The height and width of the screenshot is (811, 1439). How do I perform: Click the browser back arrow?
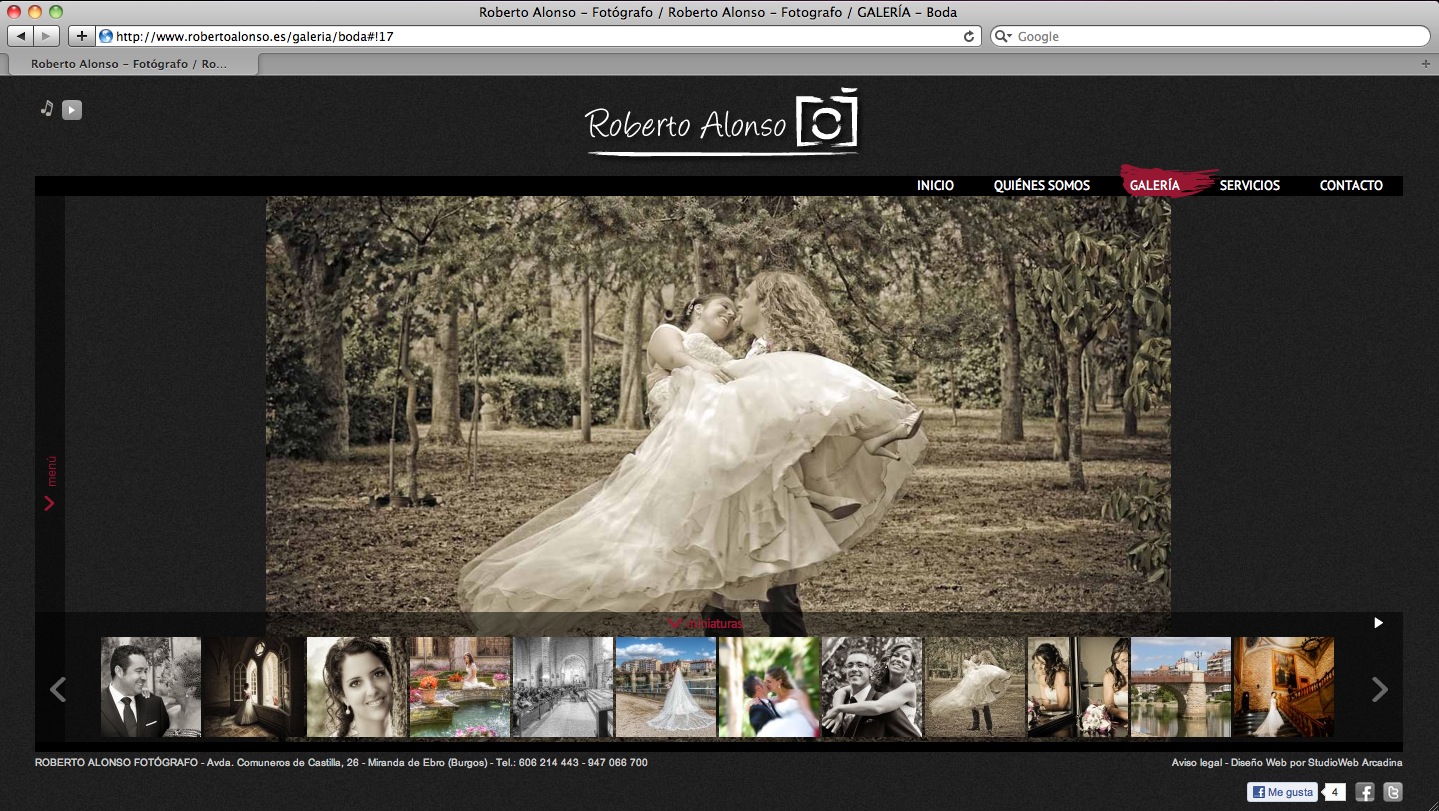coord(20,36)
